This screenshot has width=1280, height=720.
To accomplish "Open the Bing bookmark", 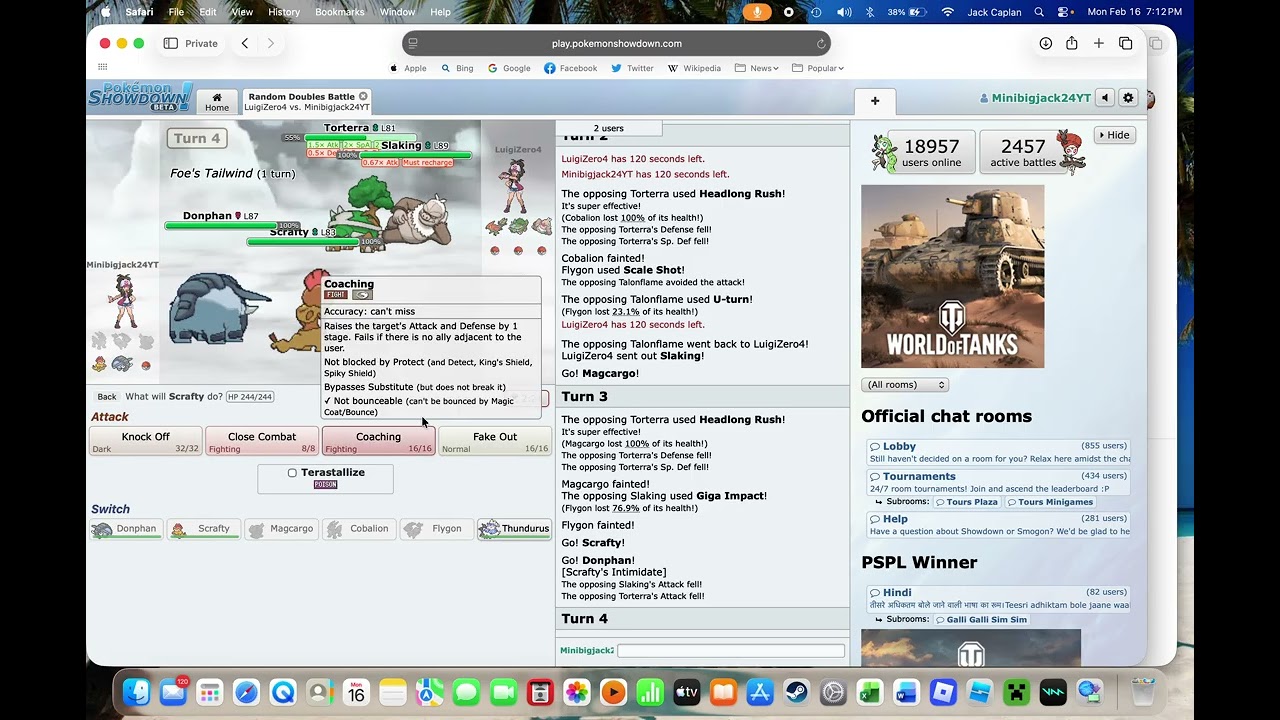I will 457,68.
